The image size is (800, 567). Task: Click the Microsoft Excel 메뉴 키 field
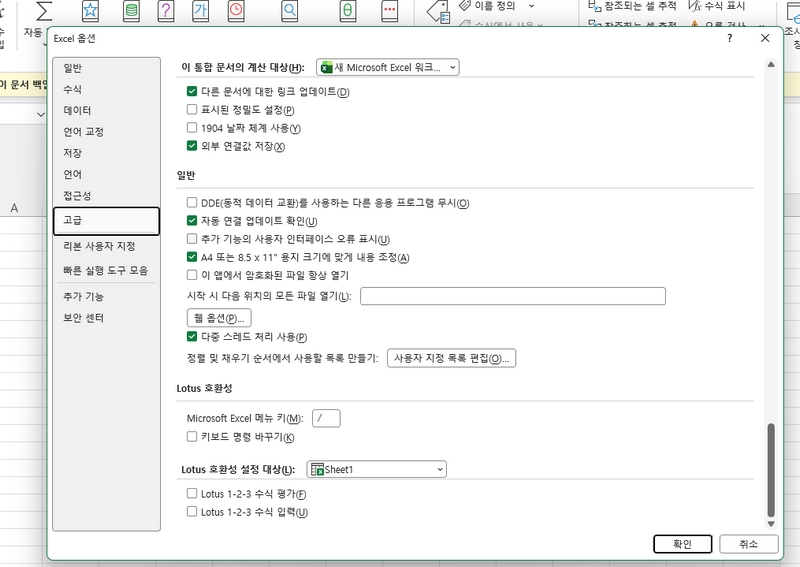click(x=326, y=418)
